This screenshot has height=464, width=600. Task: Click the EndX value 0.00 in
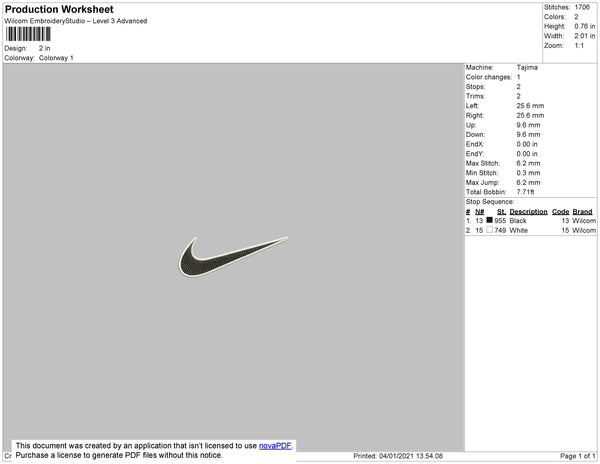527,144
